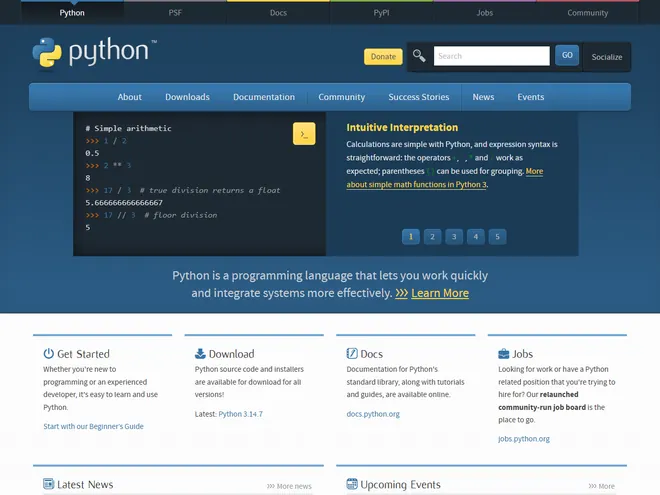Click the Docs notebook icon
660x495 pixels.
pos(352,354)
